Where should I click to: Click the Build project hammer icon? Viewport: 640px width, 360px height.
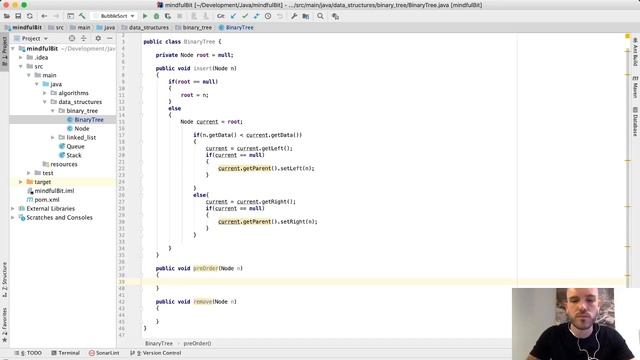[x=82, y=16]
